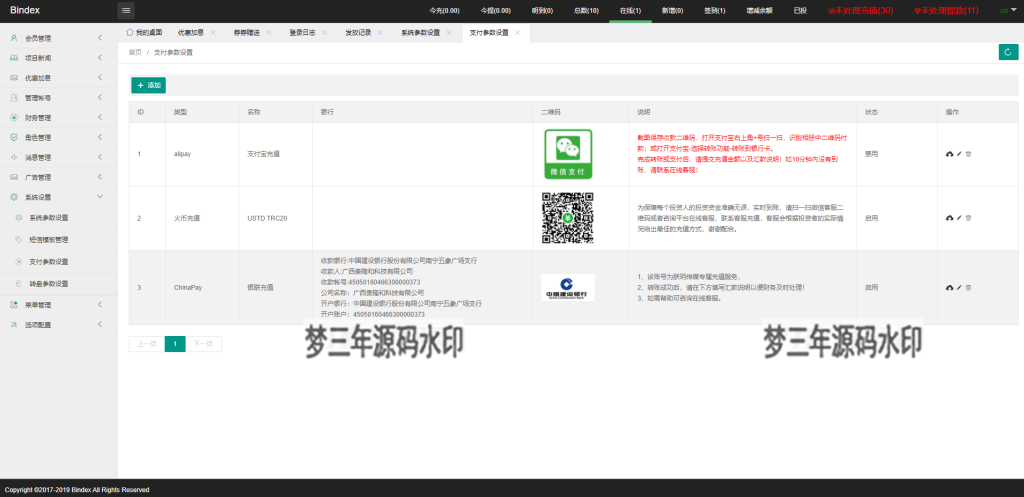Toggle the hamburger sidebar collapse button
This screenshot has height=497, width=1024.
click(126, 10)
